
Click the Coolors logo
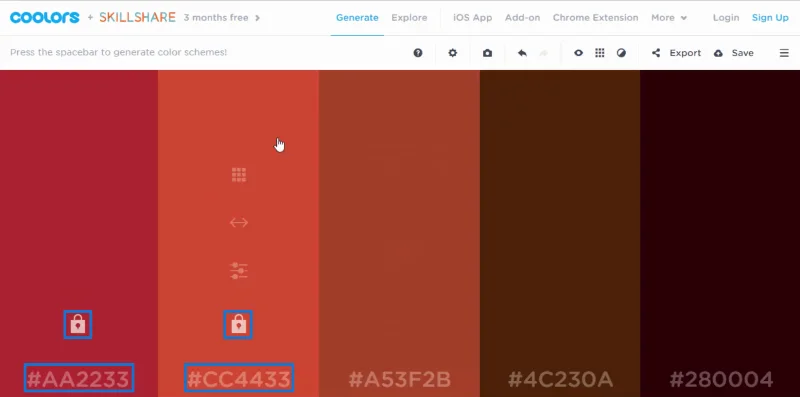pos(45,17)
